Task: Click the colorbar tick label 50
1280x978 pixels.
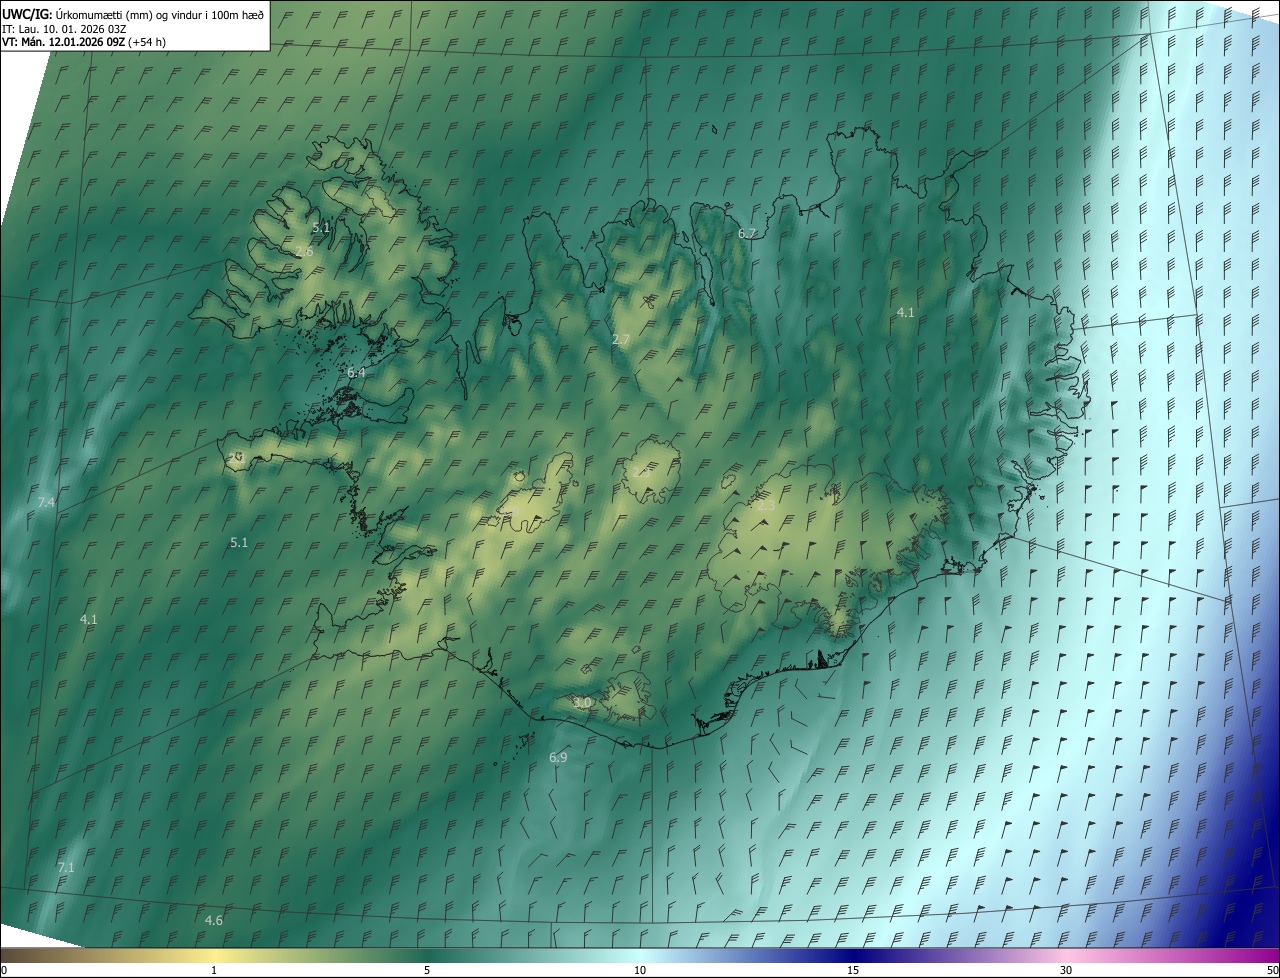Action: coord(1271,970)
